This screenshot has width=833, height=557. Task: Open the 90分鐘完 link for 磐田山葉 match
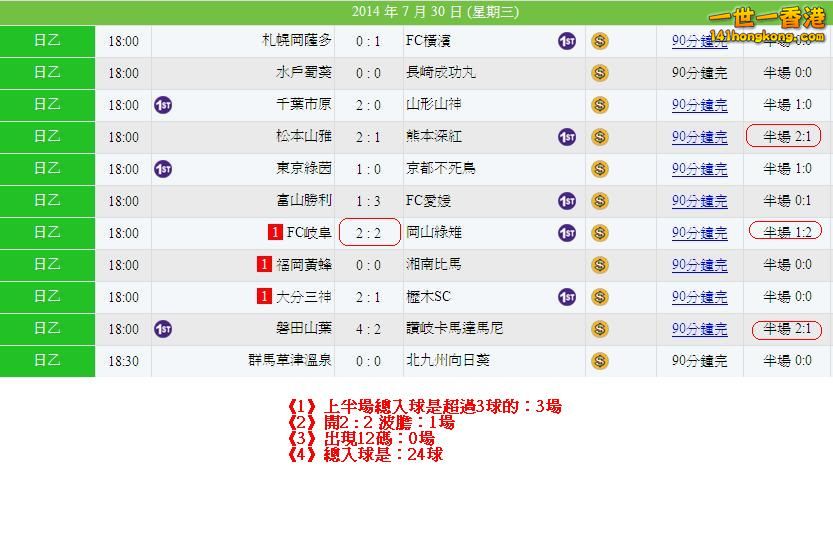pos(699,329)
